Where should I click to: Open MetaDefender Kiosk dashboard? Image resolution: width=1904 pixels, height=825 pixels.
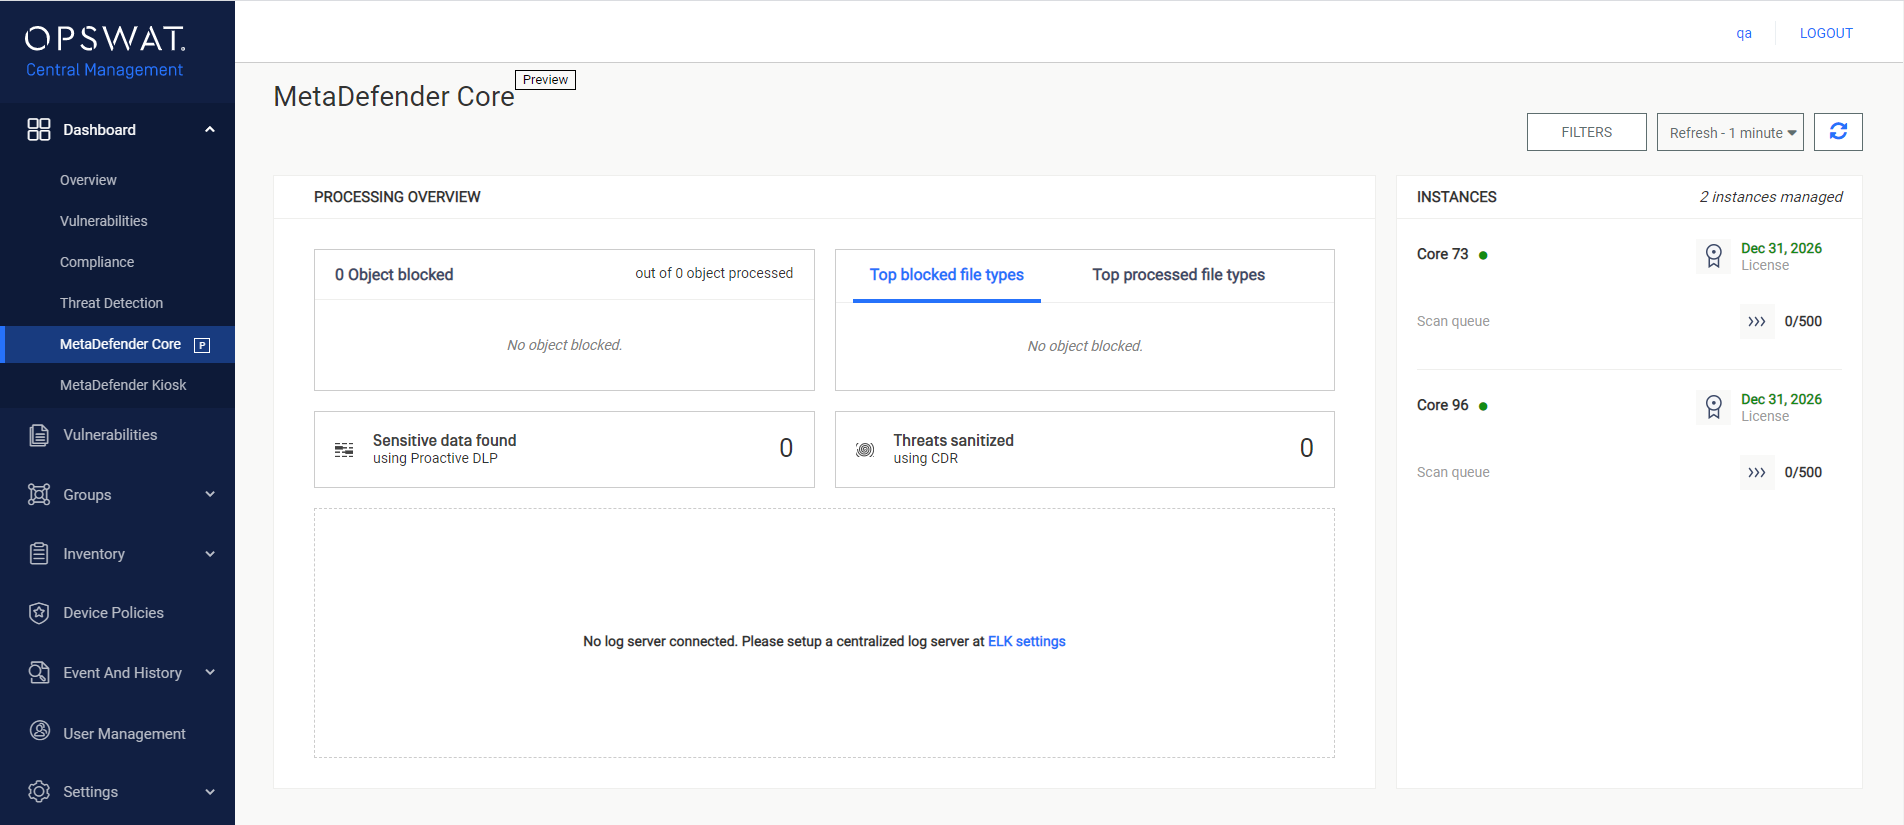[123, 385]
